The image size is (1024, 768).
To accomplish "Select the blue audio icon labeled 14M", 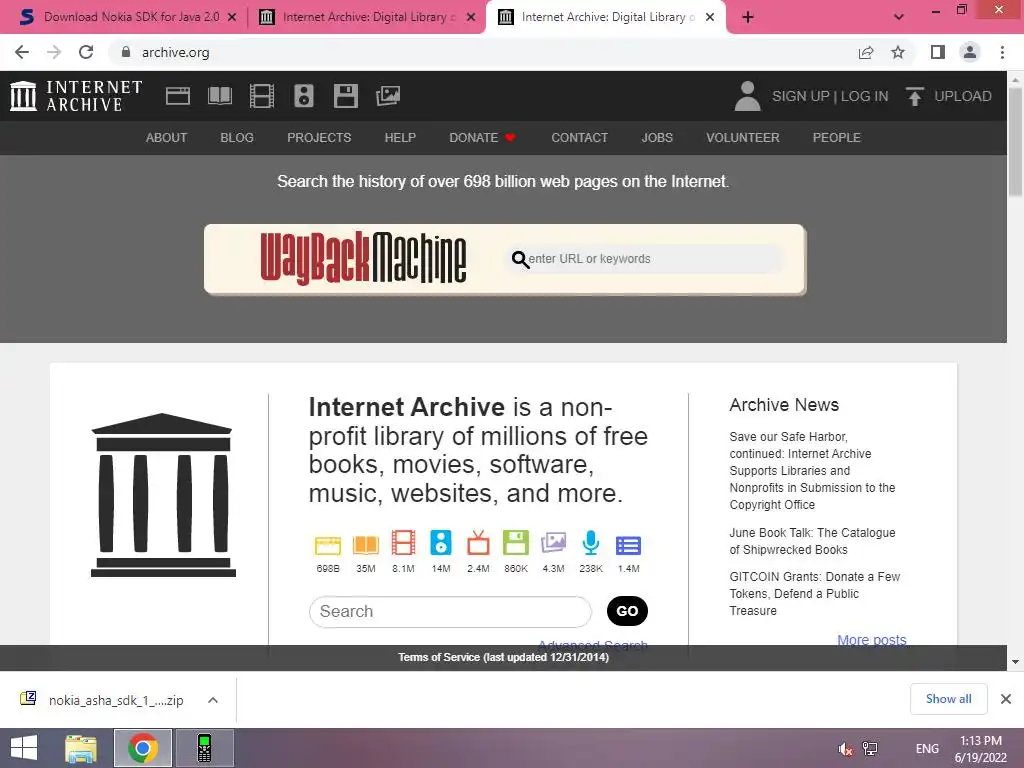I will [441, 543].
